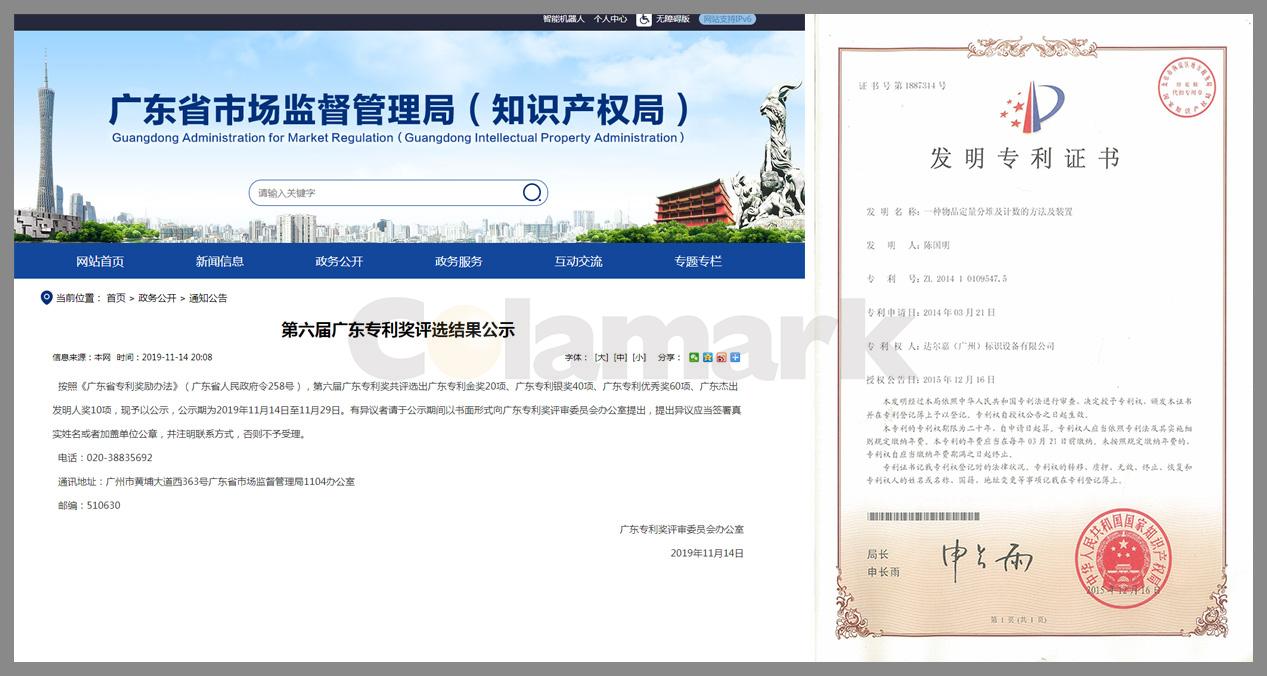Click the patent application date 2014年03月21日
This screenshot has height=676, width=1267.
coord(959,312)
